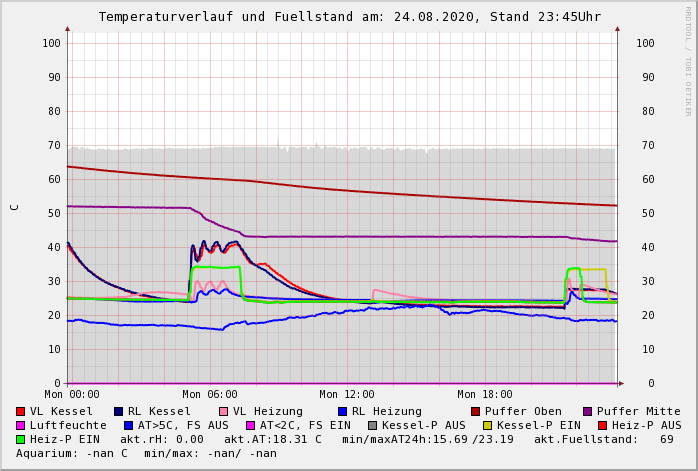Click the 'Mon 18:00' time axis label
698x471 pixels.
coord(485,395)
